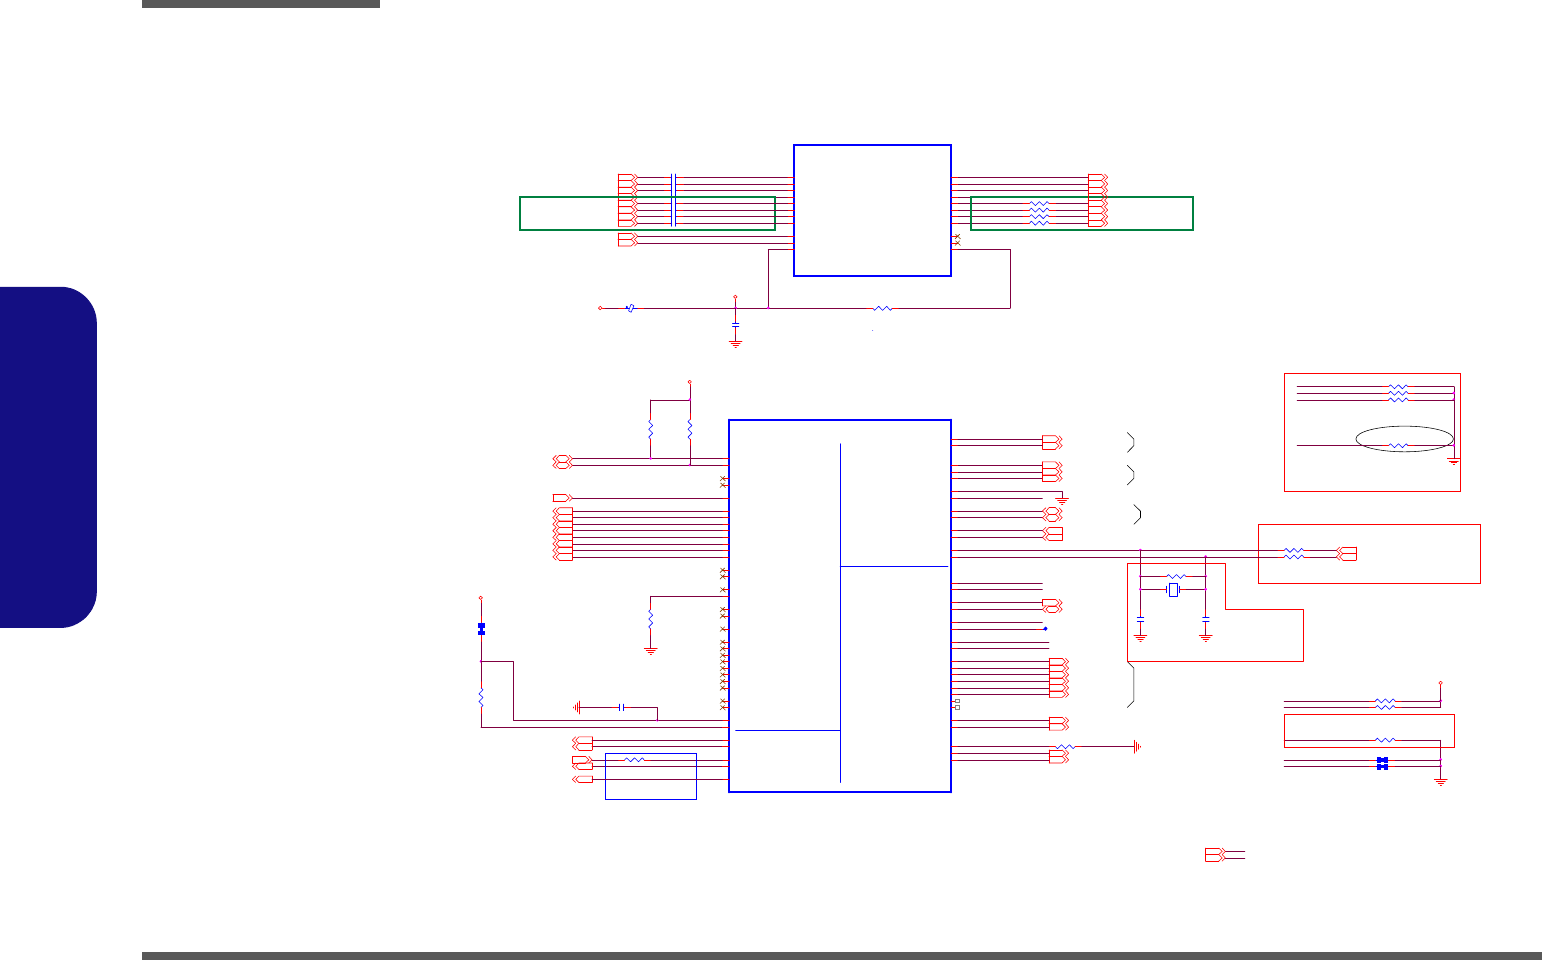The width and height of the screenshot is (1542, 960).
Task: Select the red sideways ground symbol right of main chip
Action: click(x=1137, y=746)
